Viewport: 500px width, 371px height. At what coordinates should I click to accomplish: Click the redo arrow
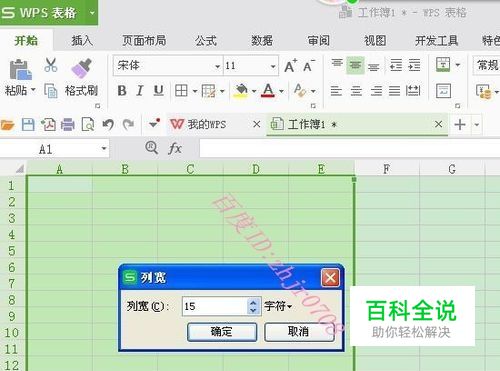pyautogui.click(x=128, y=125)
